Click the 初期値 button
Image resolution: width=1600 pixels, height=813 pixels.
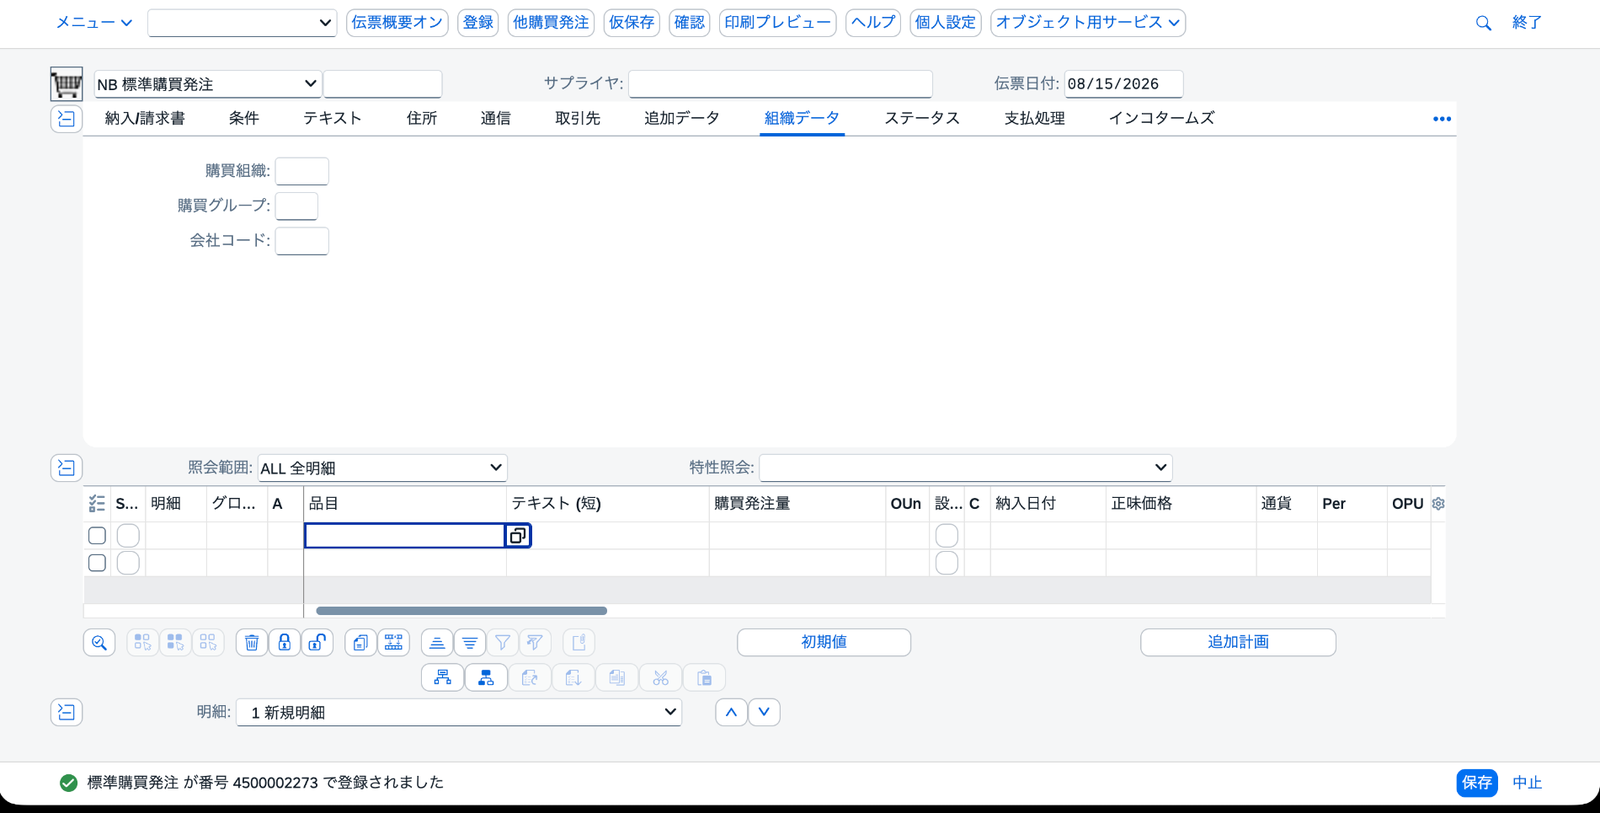[x=824, y=642]
